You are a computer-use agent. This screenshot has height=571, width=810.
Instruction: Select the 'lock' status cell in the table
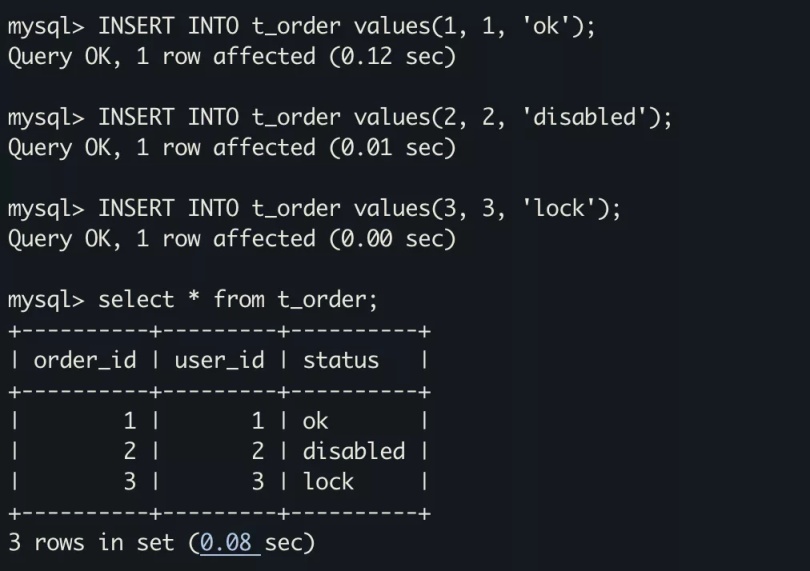pos(328,481)
